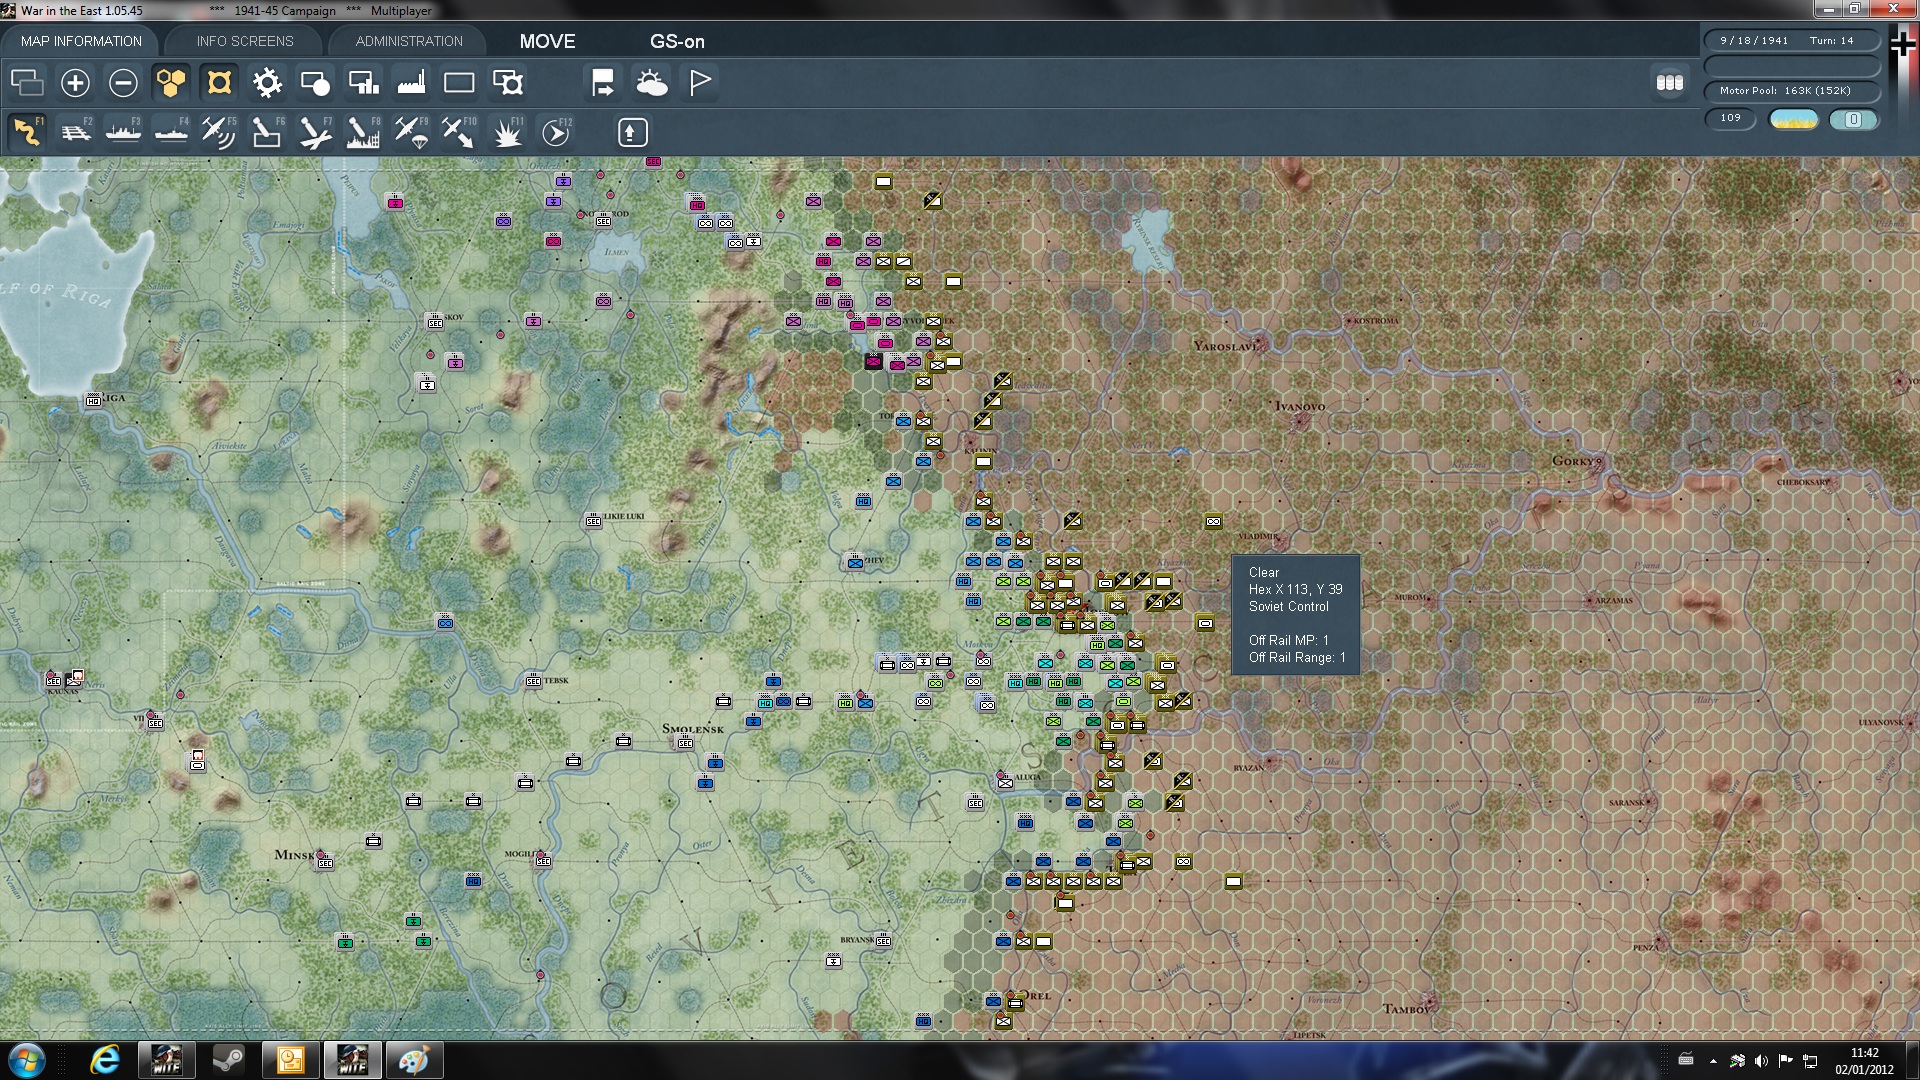Select Bomb Airfield mode (F7)
This screenshot has width=1920, height=1080.
tap(315, 131)
